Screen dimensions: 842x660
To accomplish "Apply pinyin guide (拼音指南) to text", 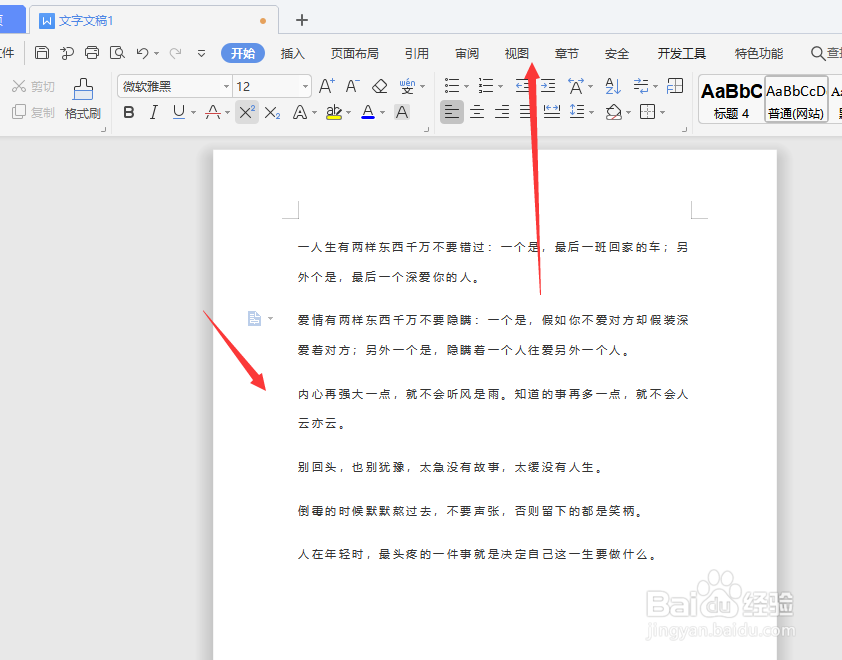I will 406,87.
